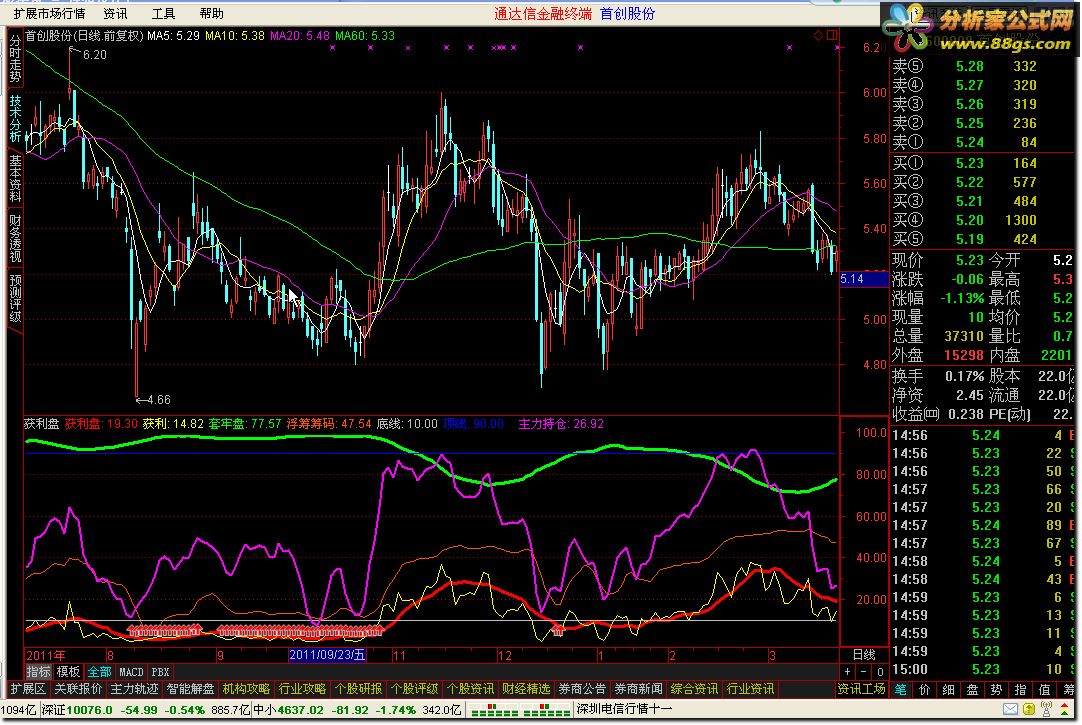This screenshot has width=1082, height=725.
Task: Click the 日线 period button
Action: click(864, 655)
